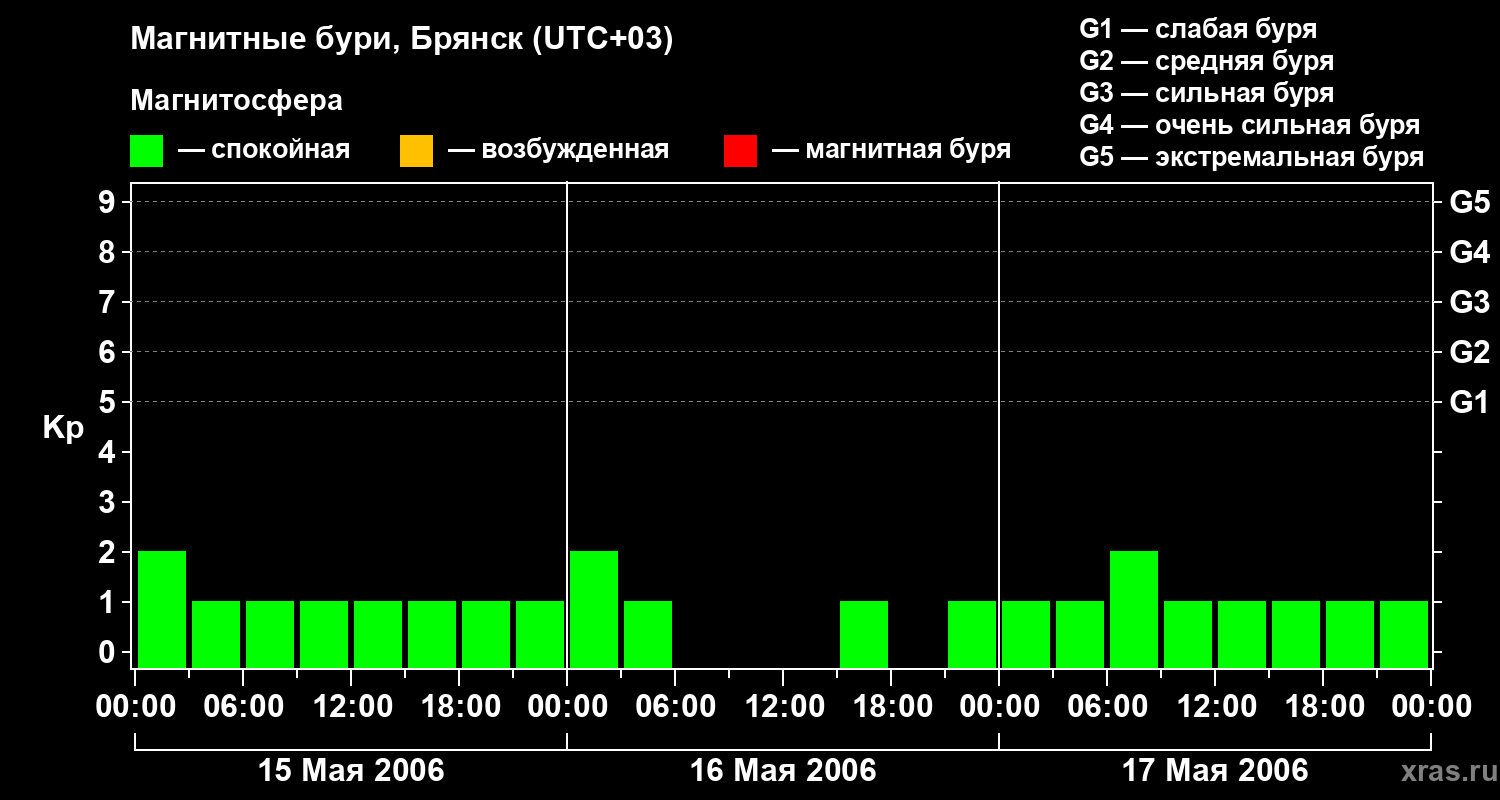Screen dimensions: 1500x800
Task: Click the '— возбужденная' legend label
Action: point(559,150)
